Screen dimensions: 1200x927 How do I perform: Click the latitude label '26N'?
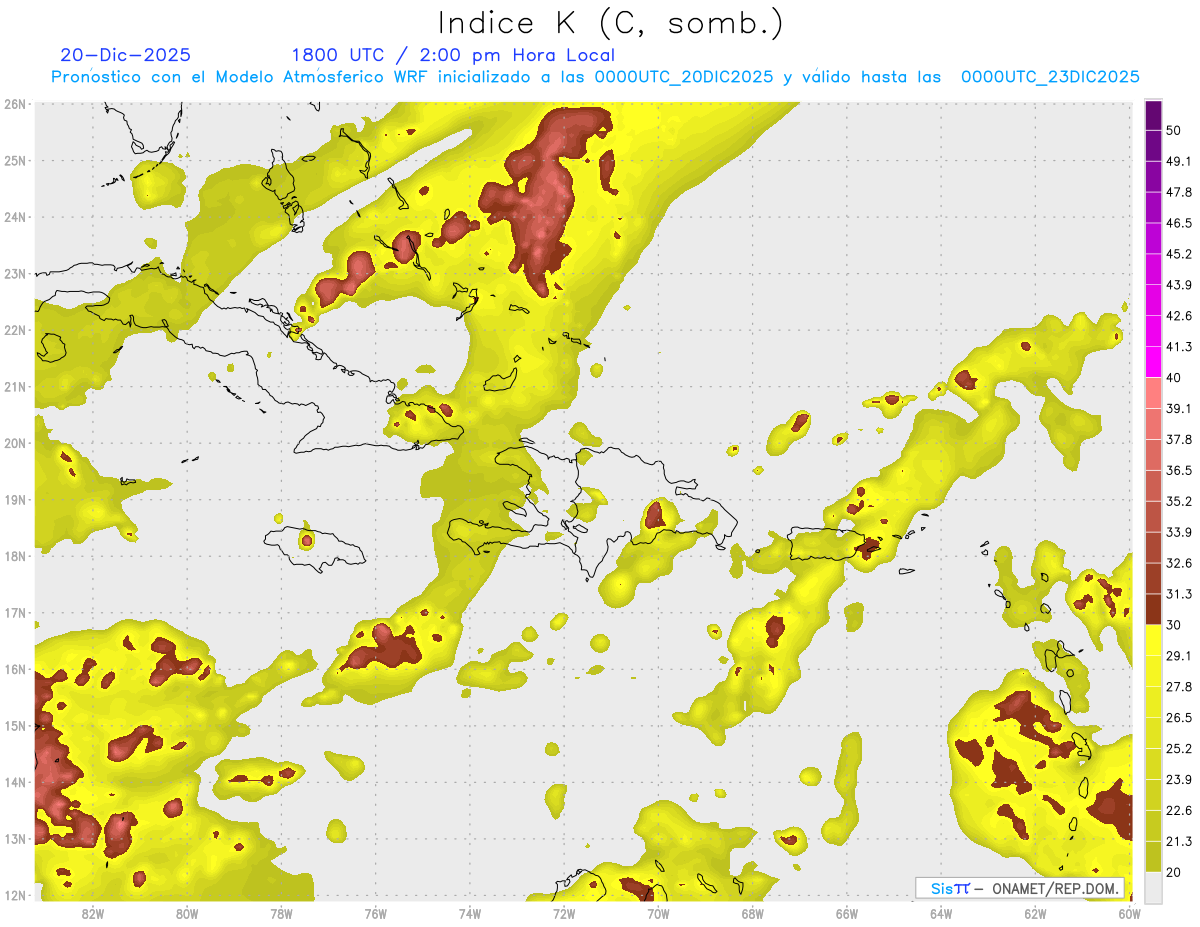(x=14, y=104)
